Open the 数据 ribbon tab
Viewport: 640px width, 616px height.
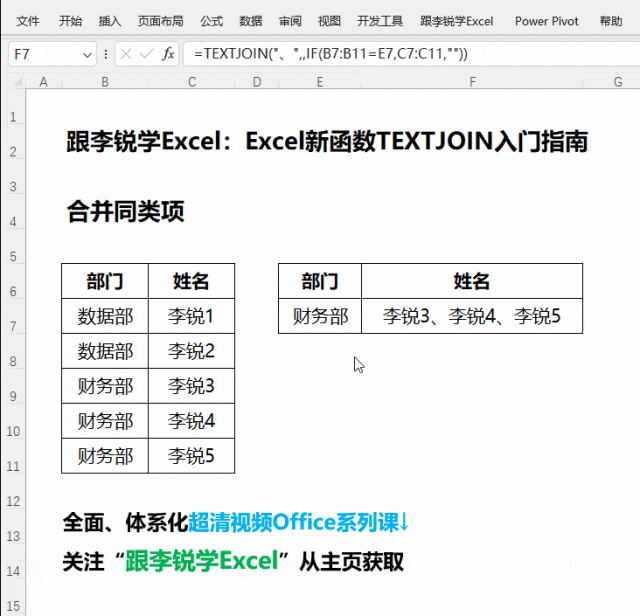point(251,21)
